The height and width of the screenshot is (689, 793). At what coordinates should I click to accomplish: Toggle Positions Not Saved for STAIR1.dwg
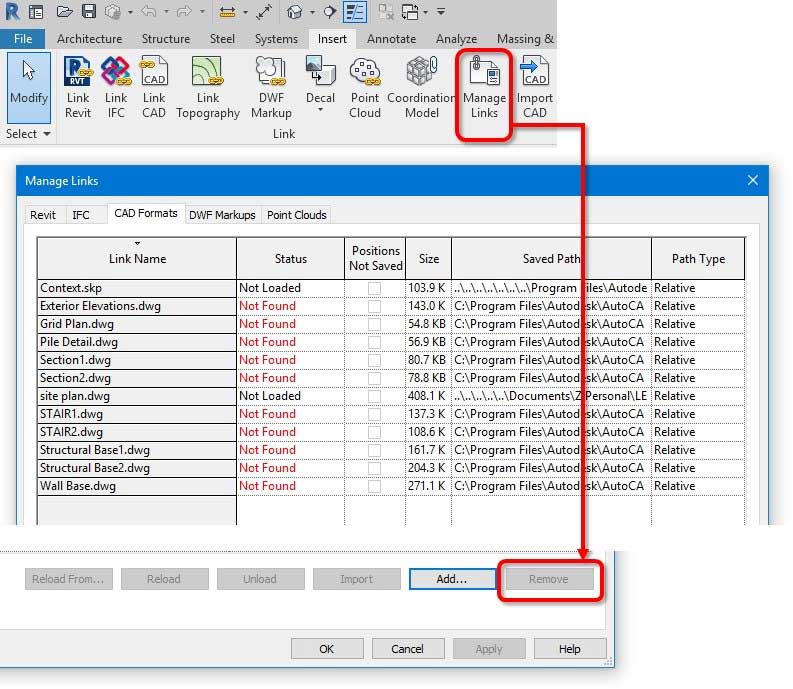coord(374,414)
